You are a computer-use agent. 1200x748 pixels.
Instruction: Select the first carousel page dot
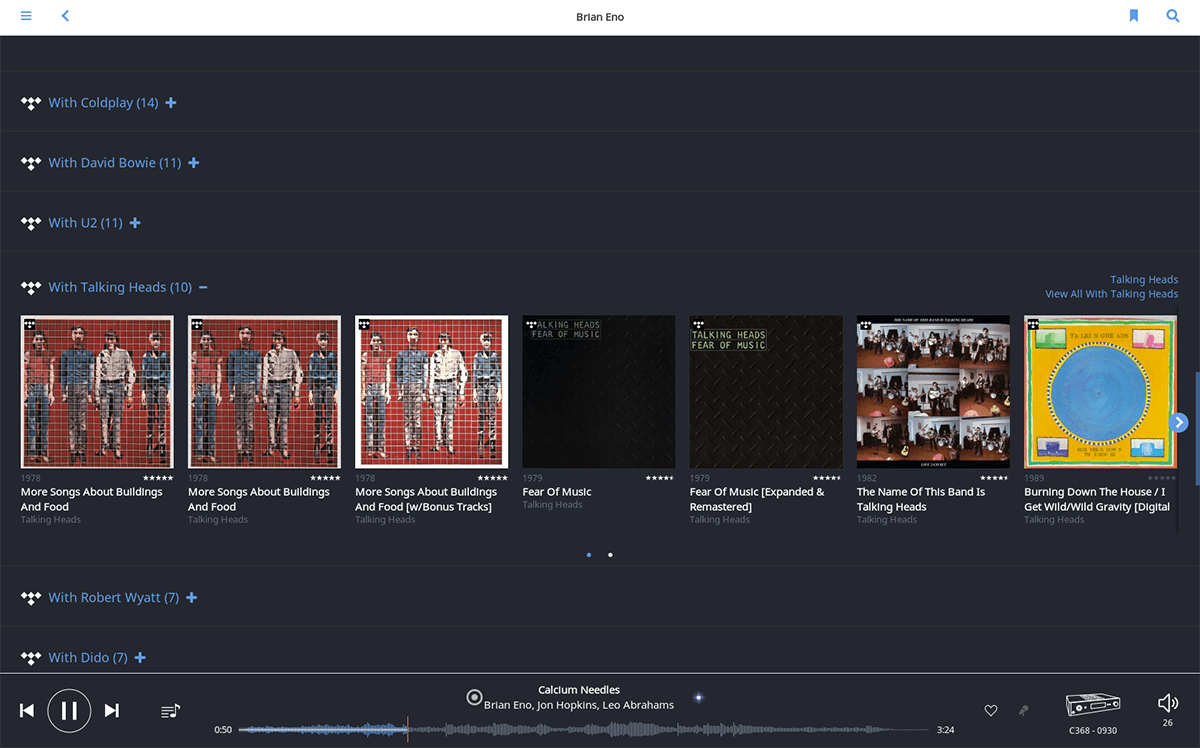(x=589, y=554)
